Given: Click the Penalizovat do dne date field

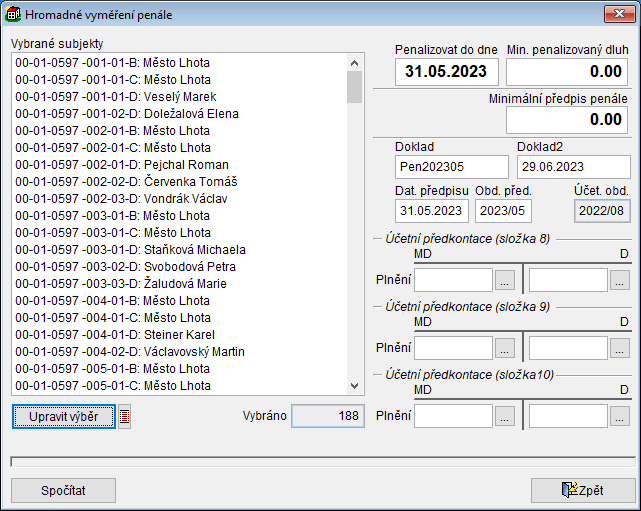Looking at the screenshot, I should tap(447, 72).
